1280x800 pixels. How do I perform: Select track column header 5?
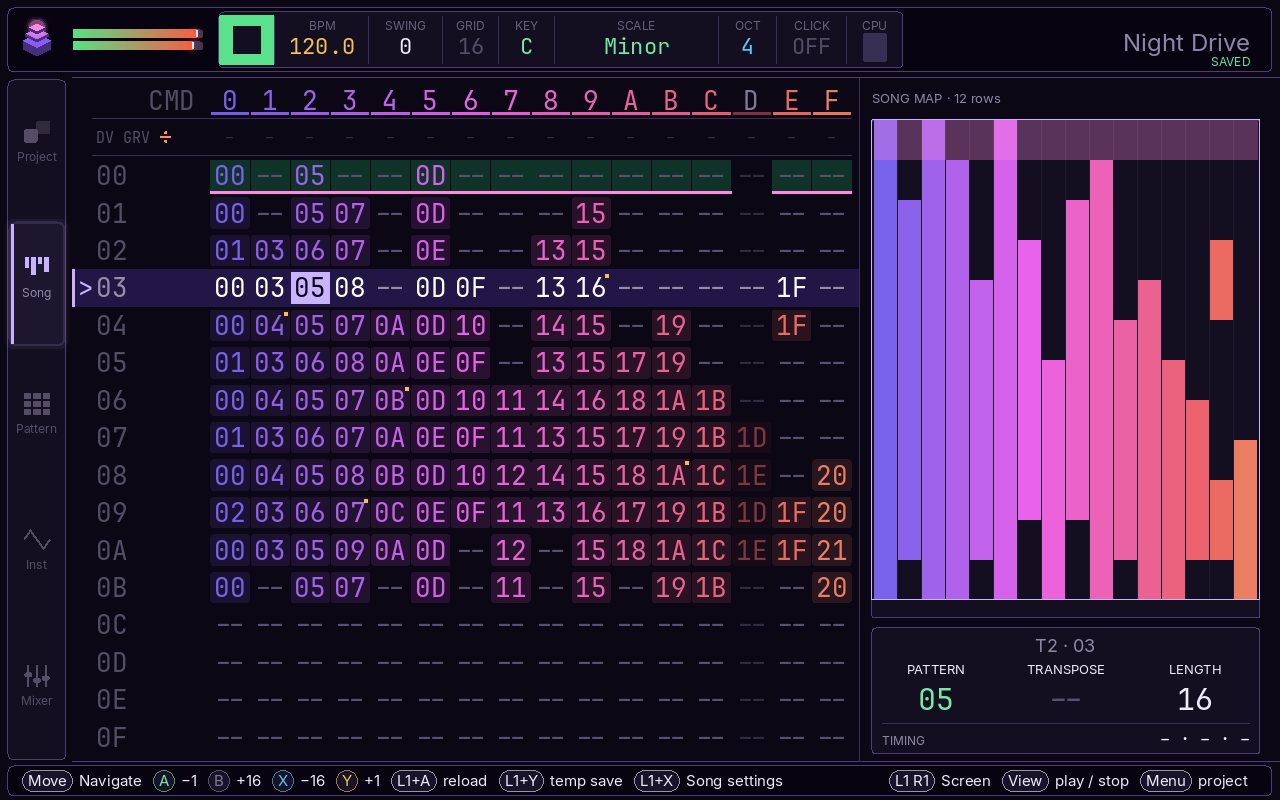[x=430, y=100]
